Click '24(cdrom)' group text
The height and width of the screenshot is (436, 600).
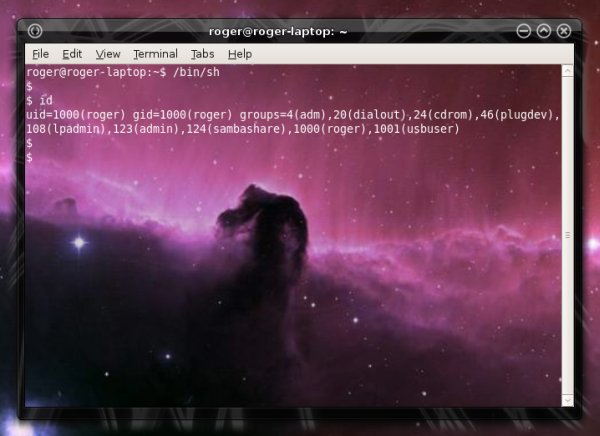[443, 115]
